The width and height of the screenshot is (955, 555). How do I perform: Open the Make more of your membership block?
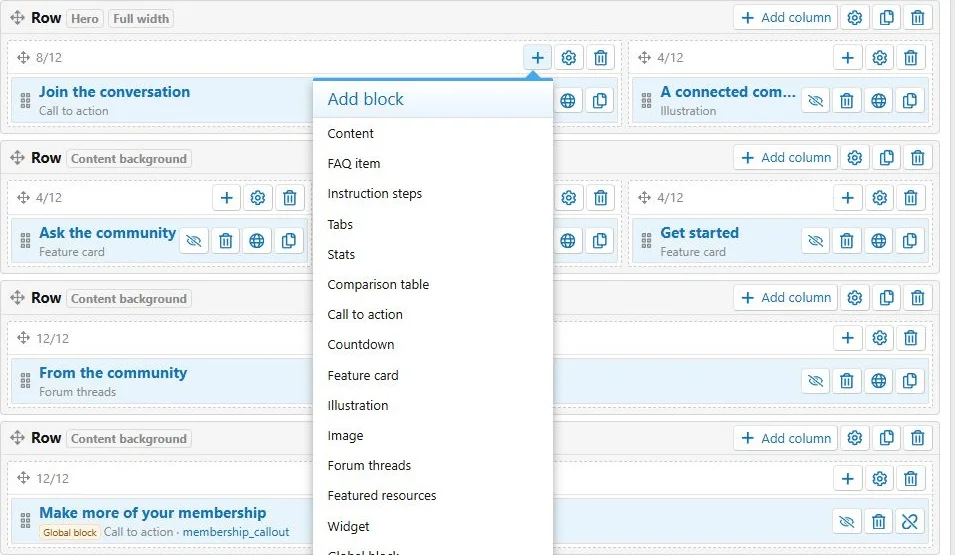click(x=153, y=513)
